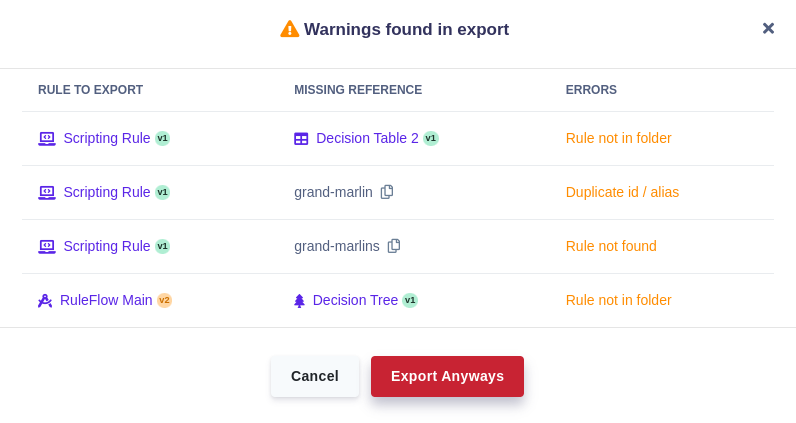Image resolution: width=796 pixels, height=423 pixels.
Task: Click the v1 badge beside Decision Table 2
Action: (x=431, y=138)
